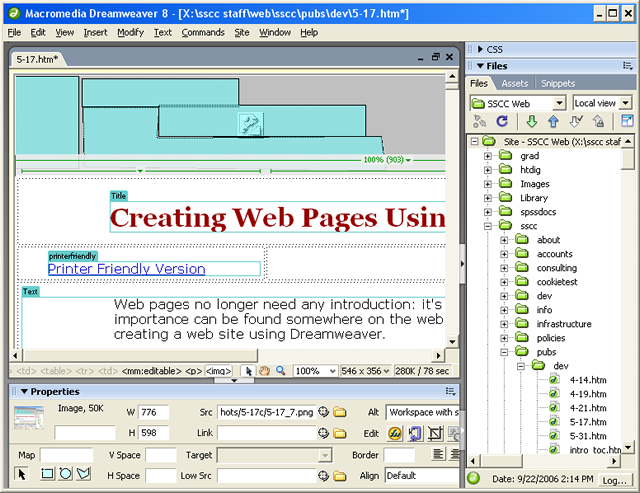Point-to-file target icon beside Src field
640x493 pixels.
323,412
